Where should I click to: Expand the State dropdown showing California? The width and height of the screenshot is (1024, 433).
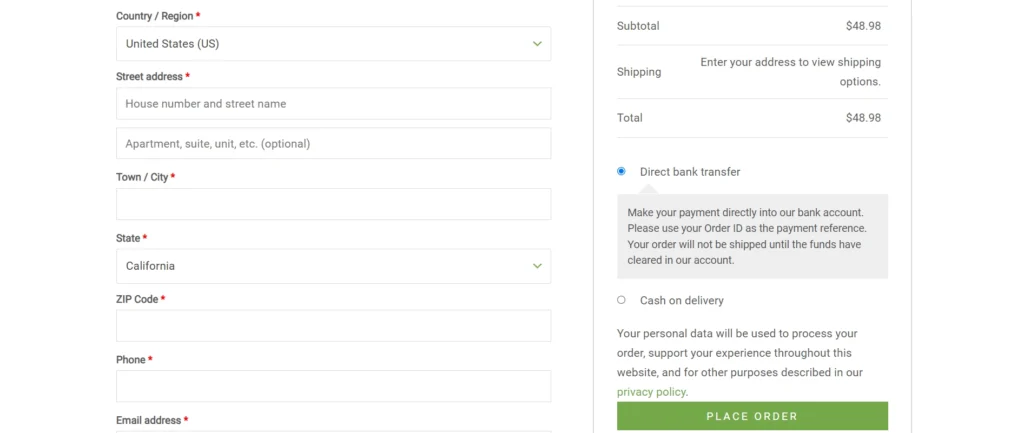click(x=320, y=266)
